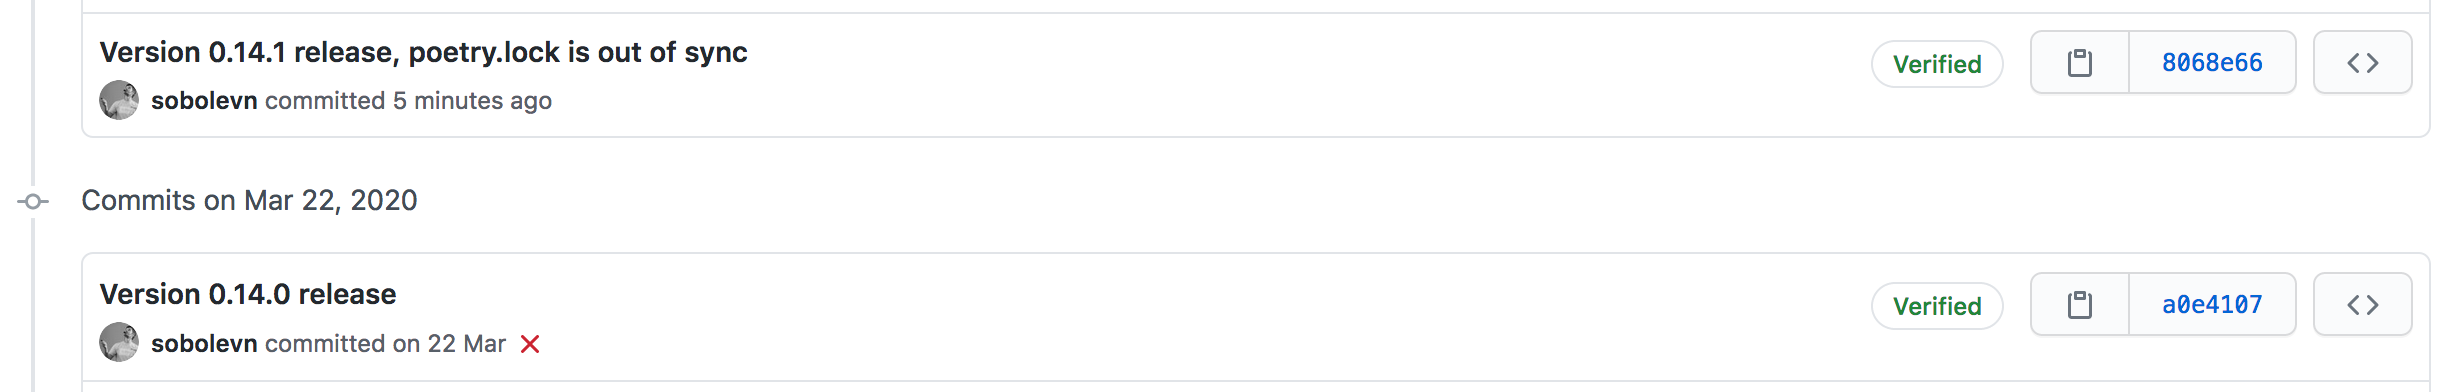Show Verified signature details for the 0.14.1 commit

pyautogui.click(x=1937, y=64)
